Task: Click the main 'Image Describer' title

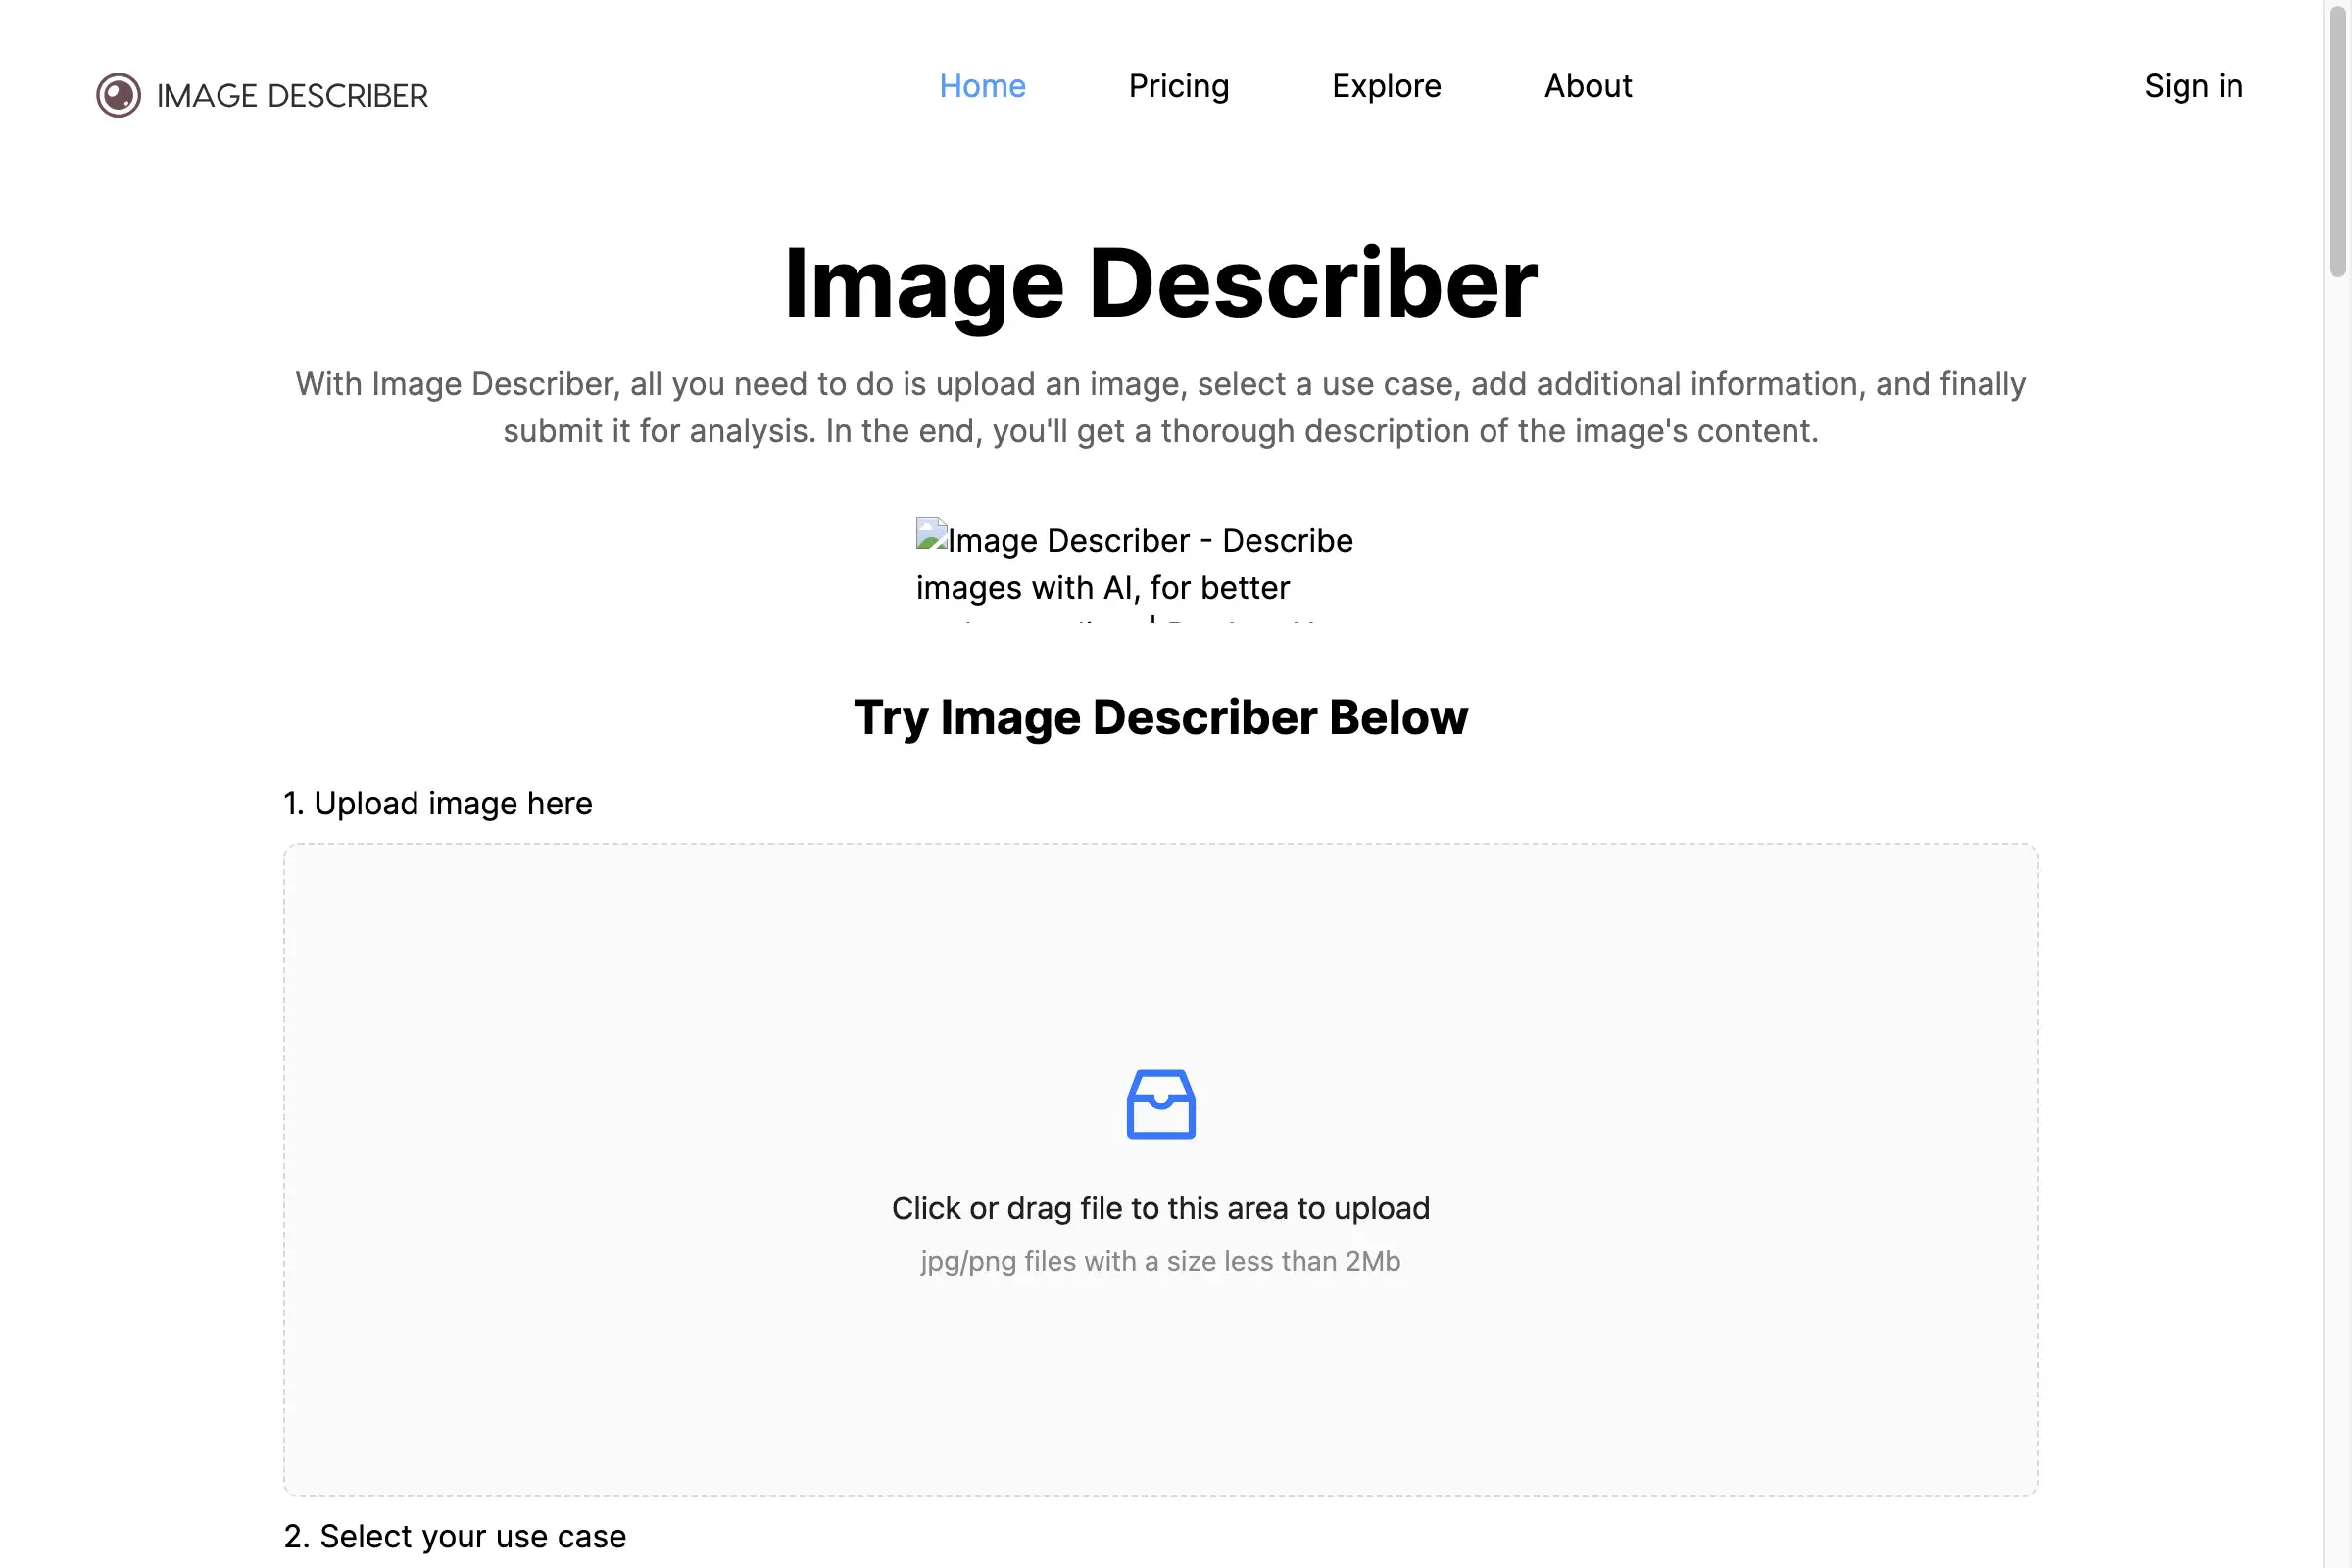Action: [1160, 285]
